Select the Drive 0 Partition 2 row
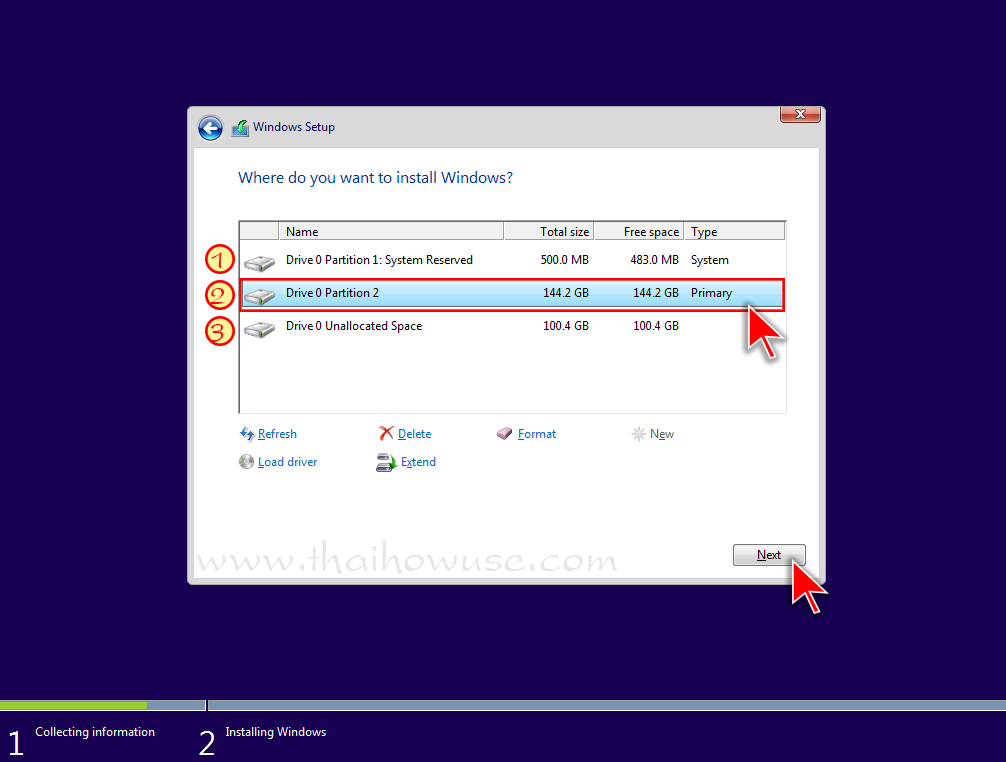Viewport: 1006px width, 762px height. point(512,294)
